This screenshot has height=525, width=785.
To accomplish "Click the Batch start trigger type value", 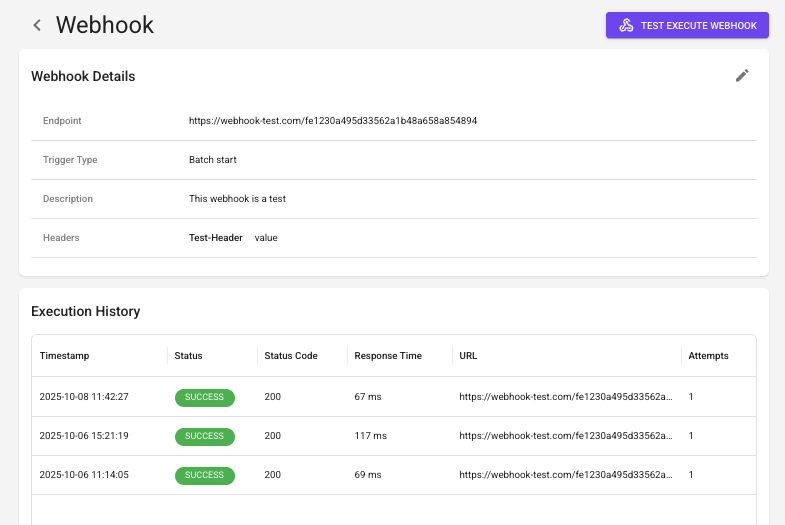I will [212, 160].
